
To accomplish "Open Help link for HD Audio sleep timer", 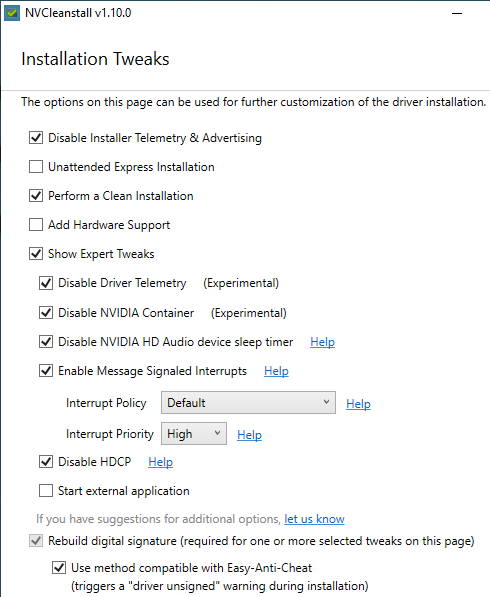I will 322,342.
